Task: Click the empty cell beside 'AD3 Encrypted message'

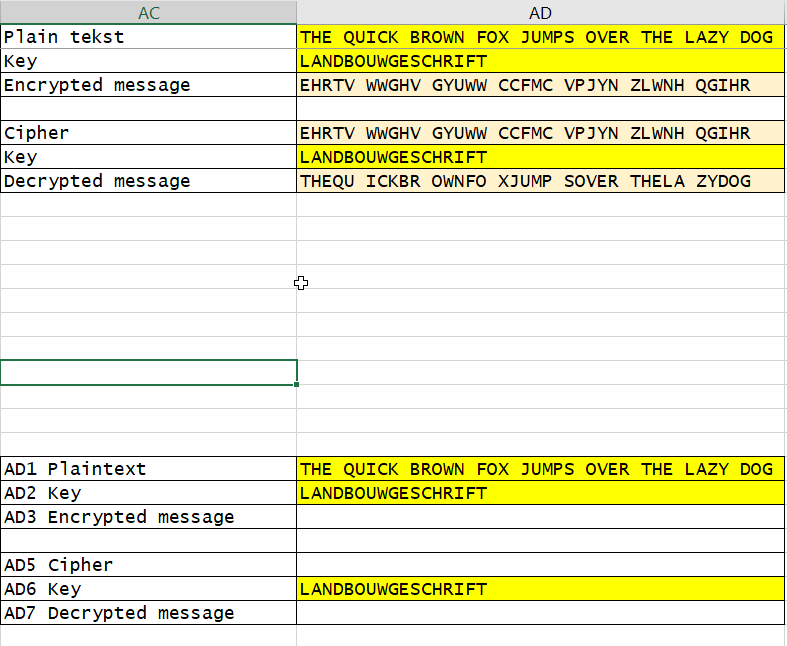Action: [x=541, y=517]
